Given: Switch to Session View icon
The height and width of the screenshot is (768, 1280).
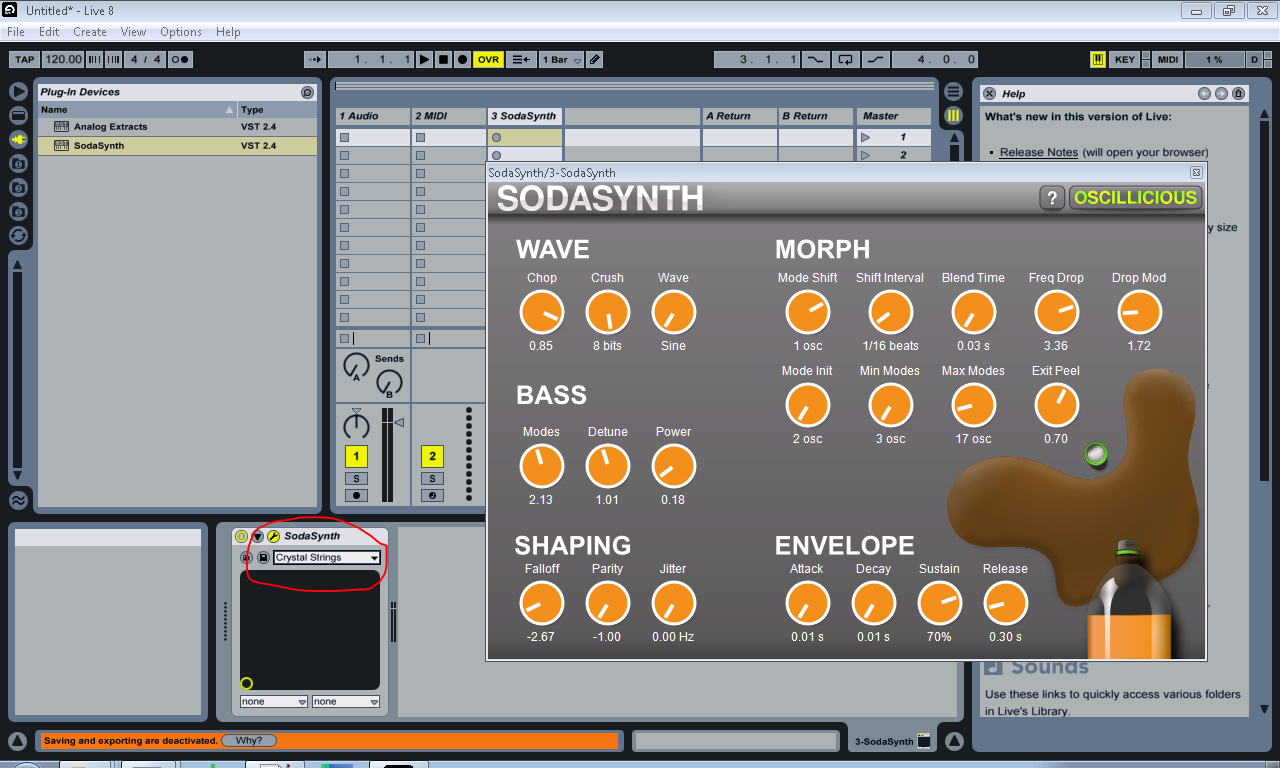Looking at the screenshot, I should click(x=953, y=116).
